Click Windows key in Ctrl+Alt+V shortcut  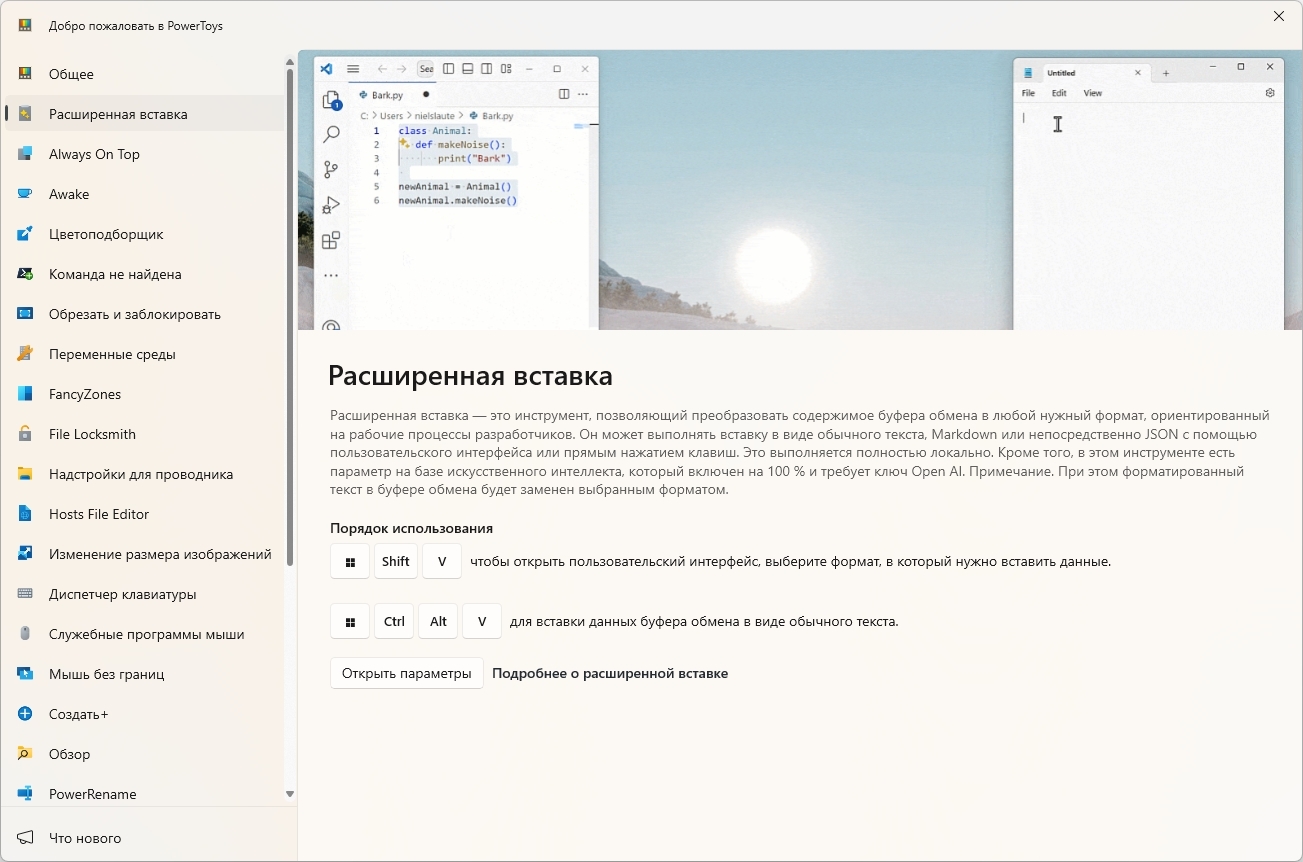point(350,621)
